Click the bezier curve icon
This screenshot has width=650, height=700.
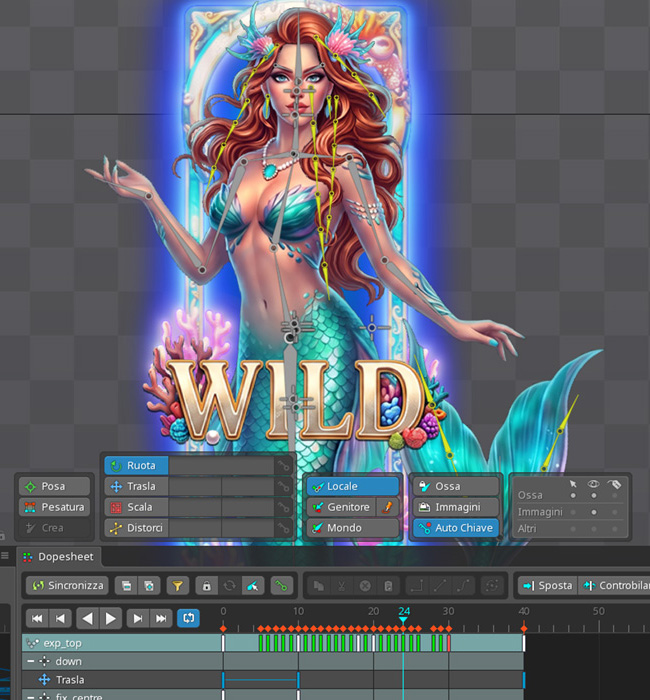463,585
